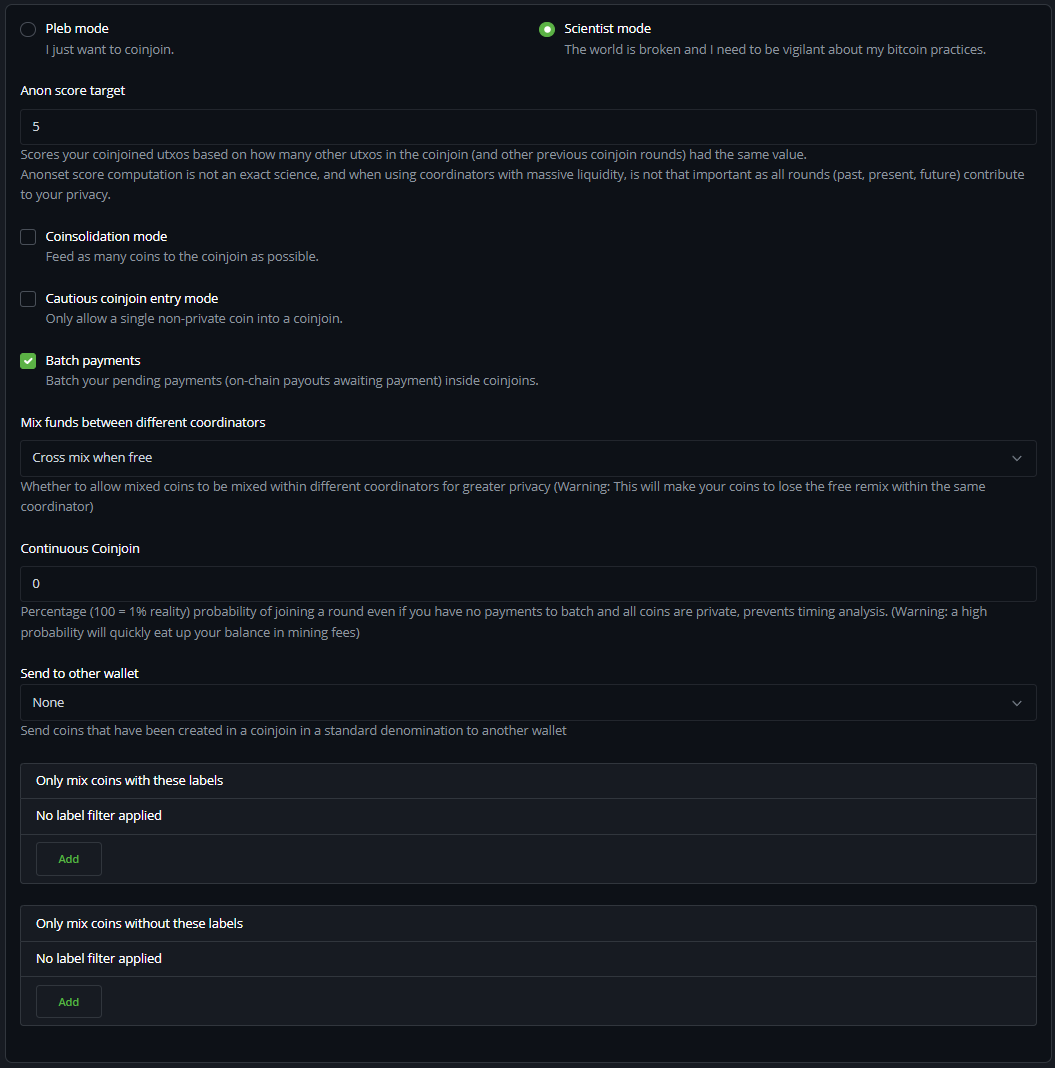Viewport: 1055px width, 1068px height.
Task: Select the Pleb mode radio button
Action: pyautogui.click(x=28, y=29)
